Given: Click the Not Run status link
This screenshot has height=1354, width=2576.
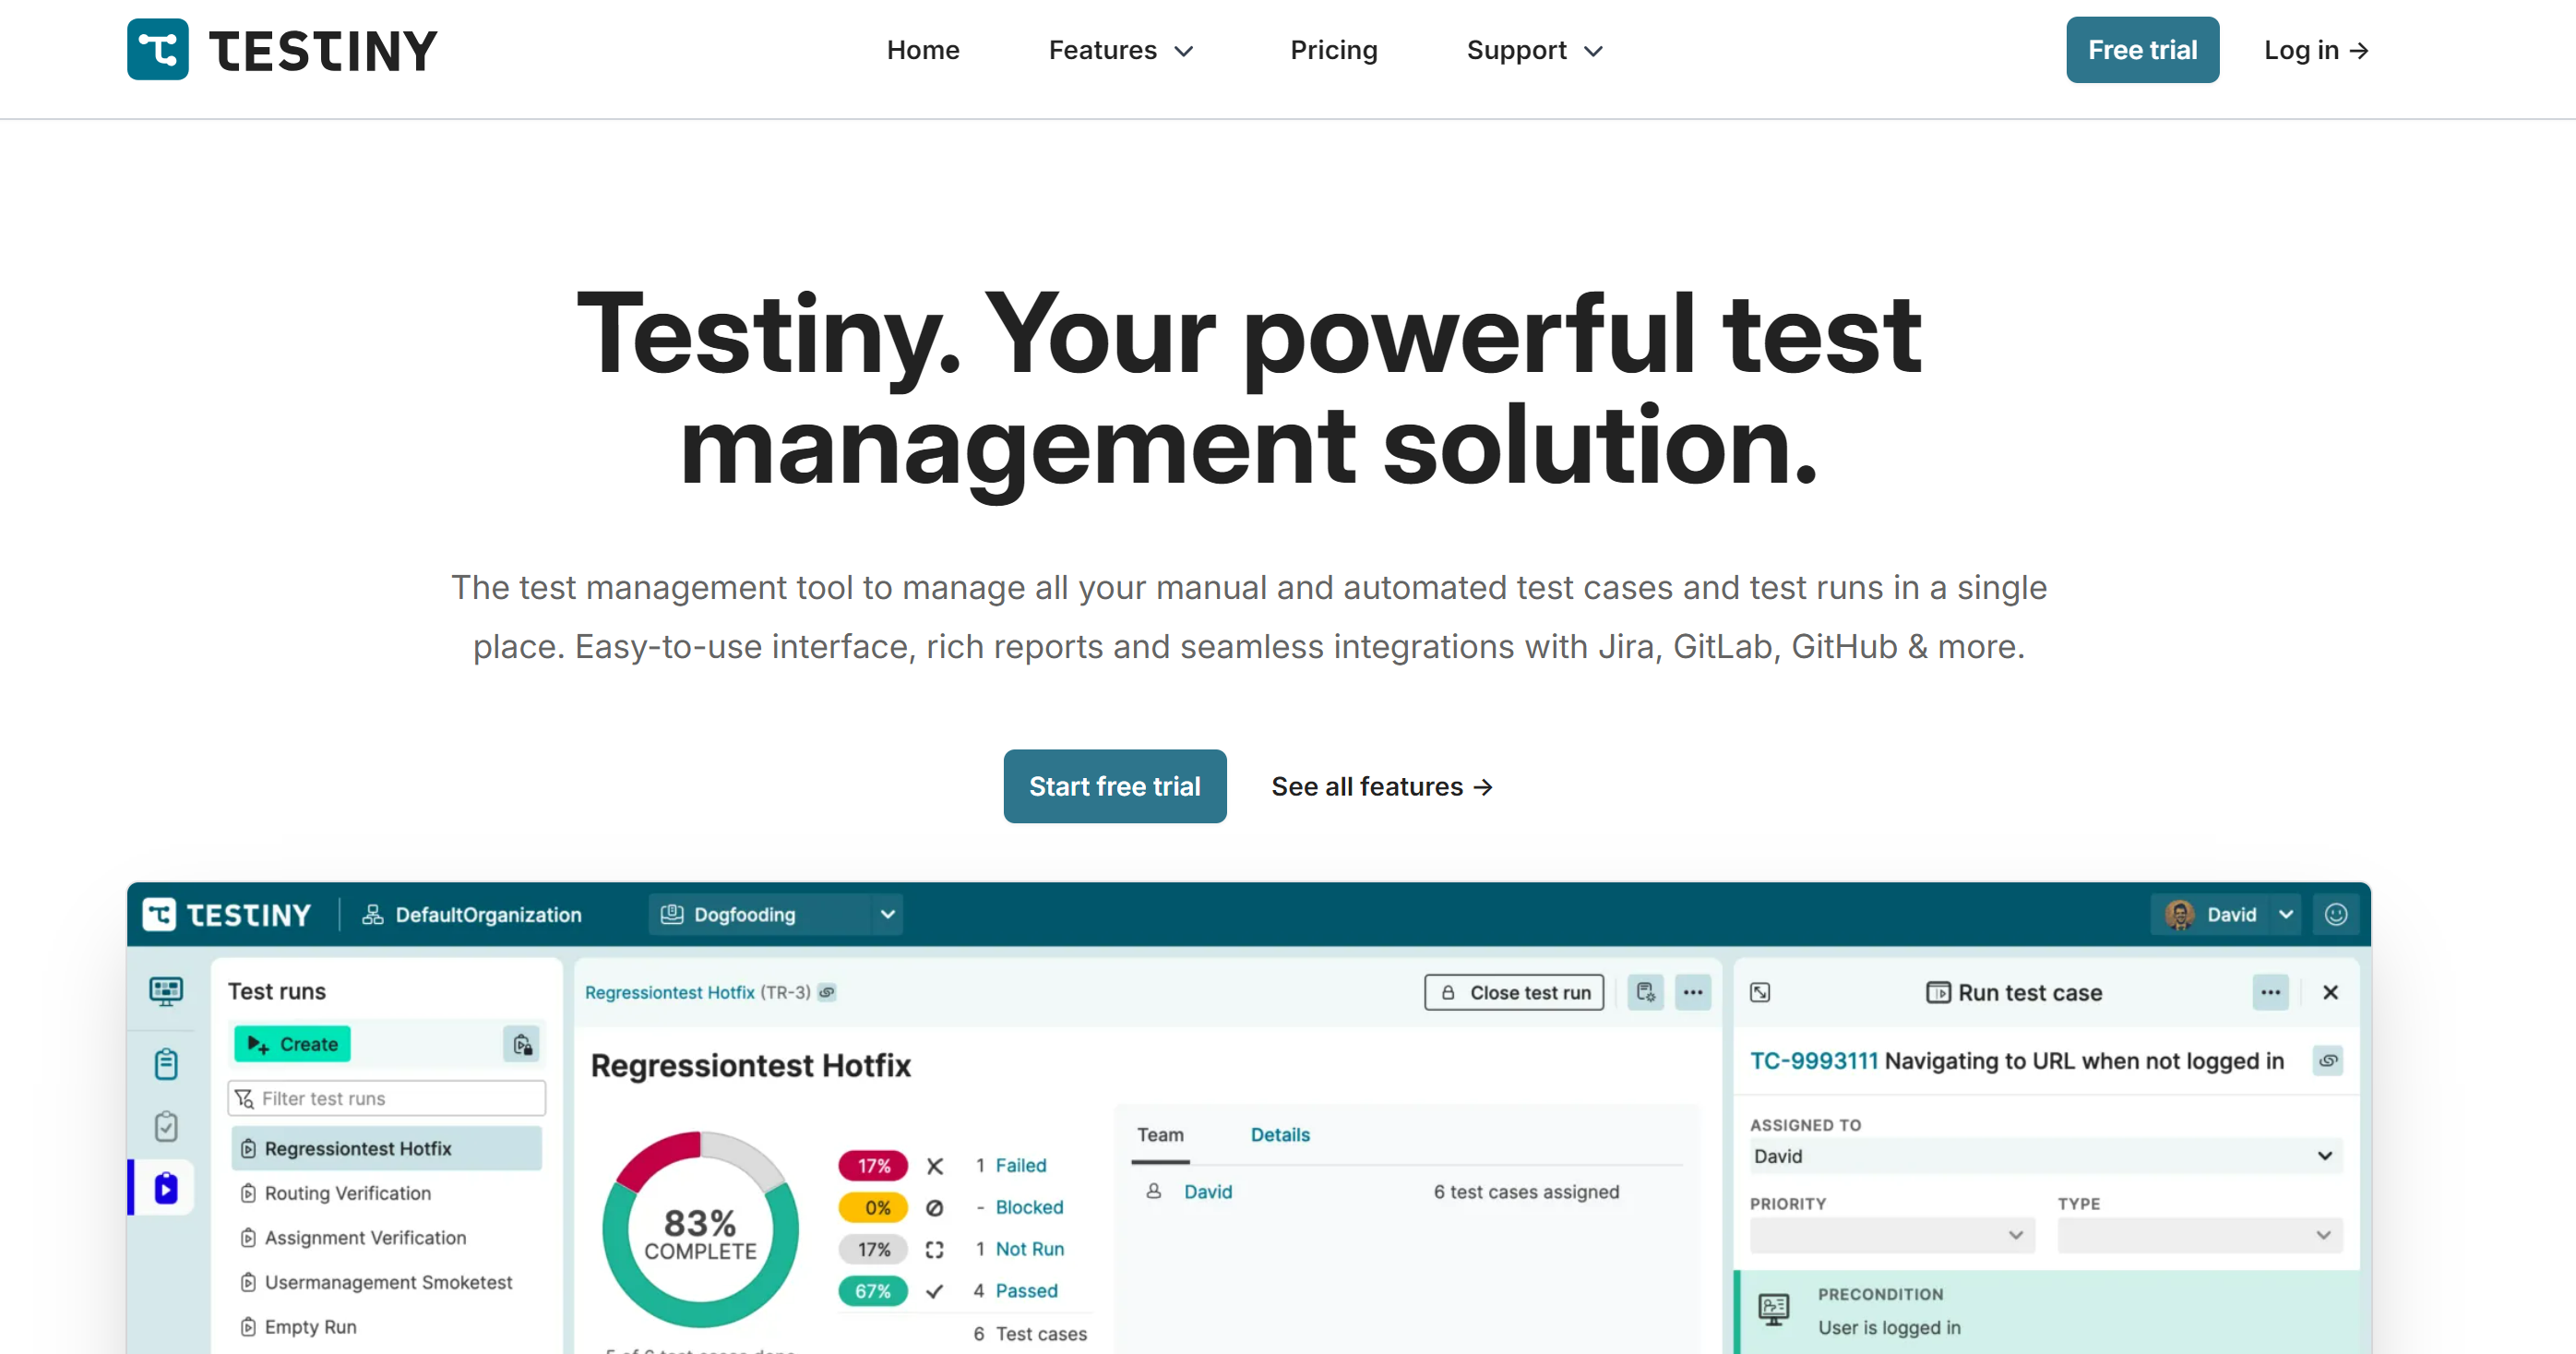Looking at the screenshot, I should [1029, 1249].
